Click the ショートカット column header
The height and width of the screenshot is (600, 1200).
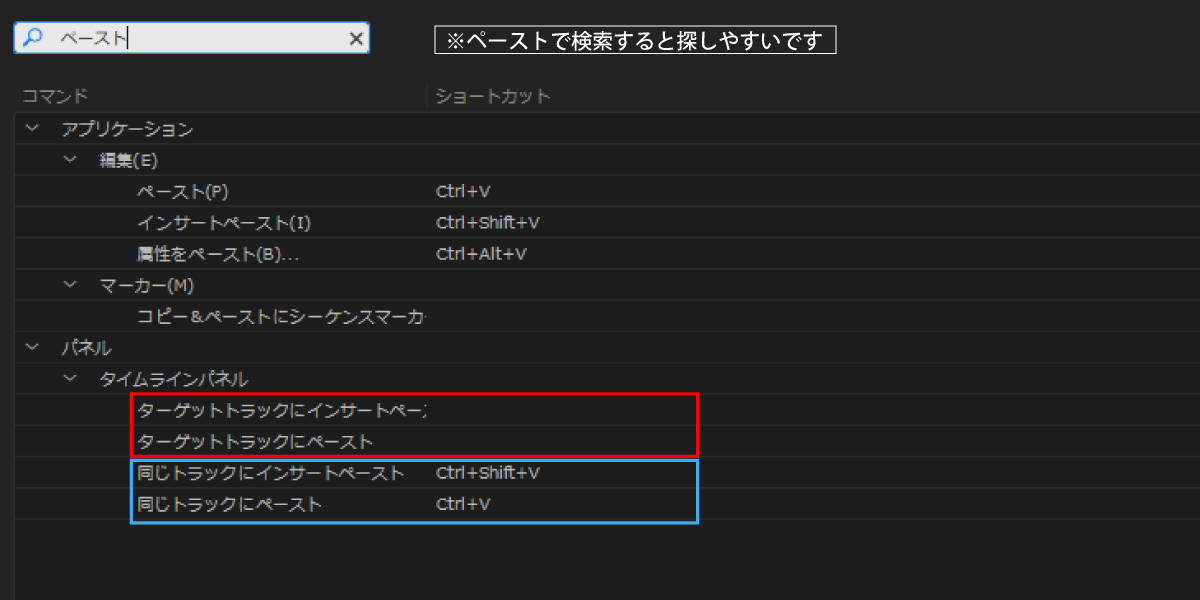[493, 96]
